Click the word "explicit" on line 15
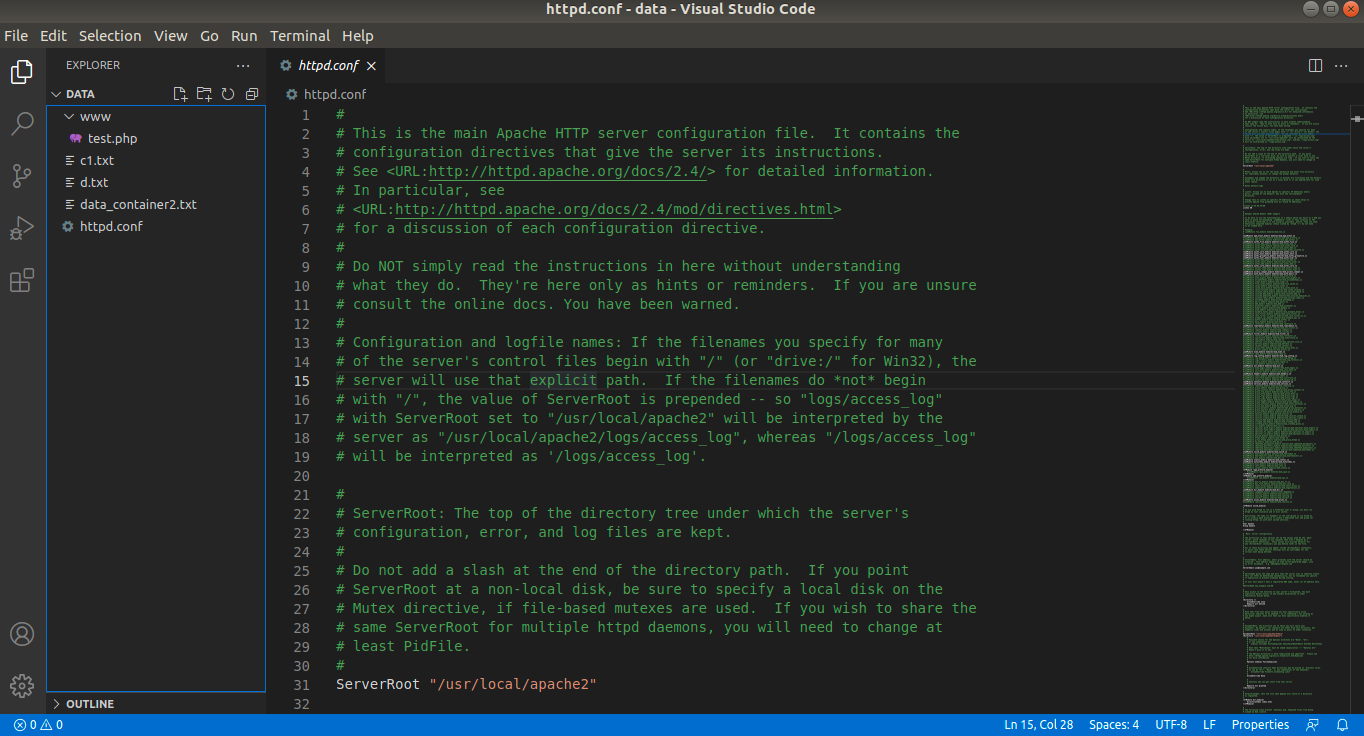 [563, 380]
